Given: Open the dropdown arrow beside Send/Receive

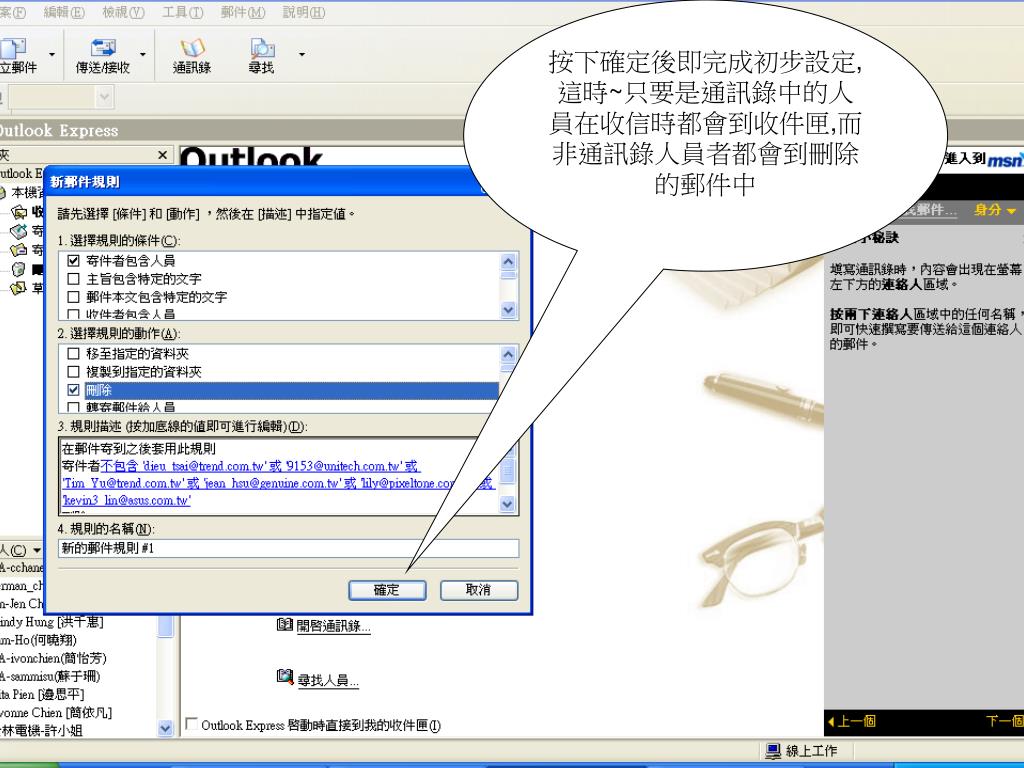Looking at the screenshot, I should tap(143, 54).
